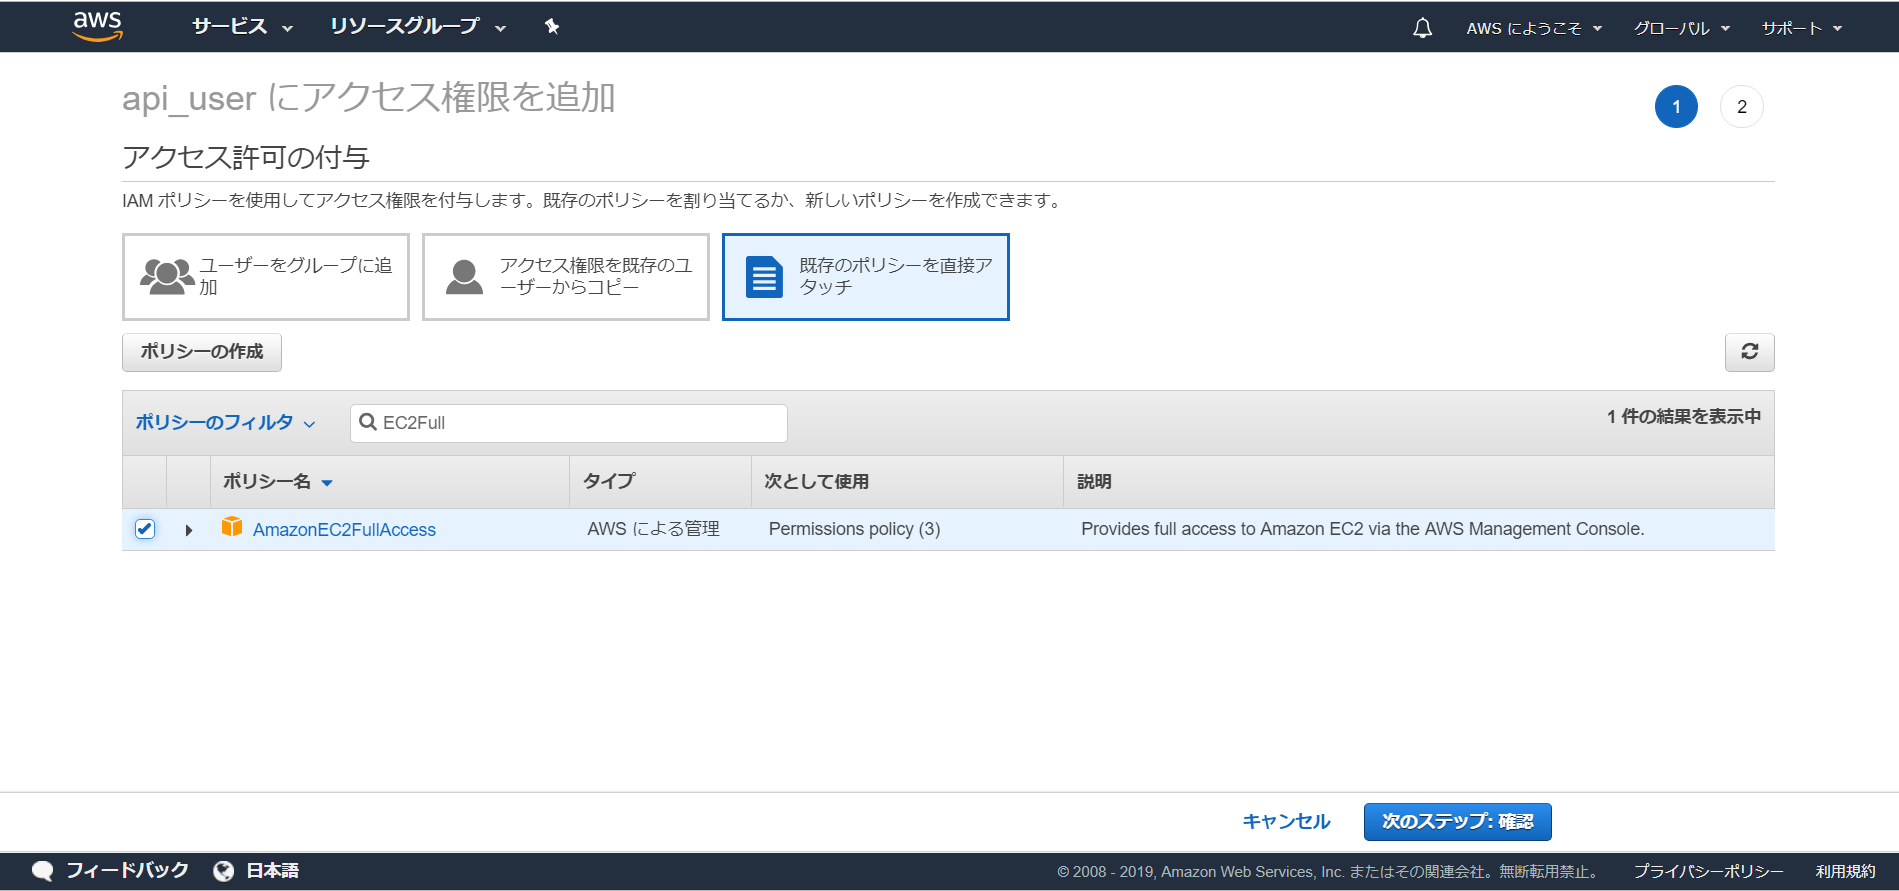
Task: Click the 1 件の結果を表示中 text
Action: 1684,416
